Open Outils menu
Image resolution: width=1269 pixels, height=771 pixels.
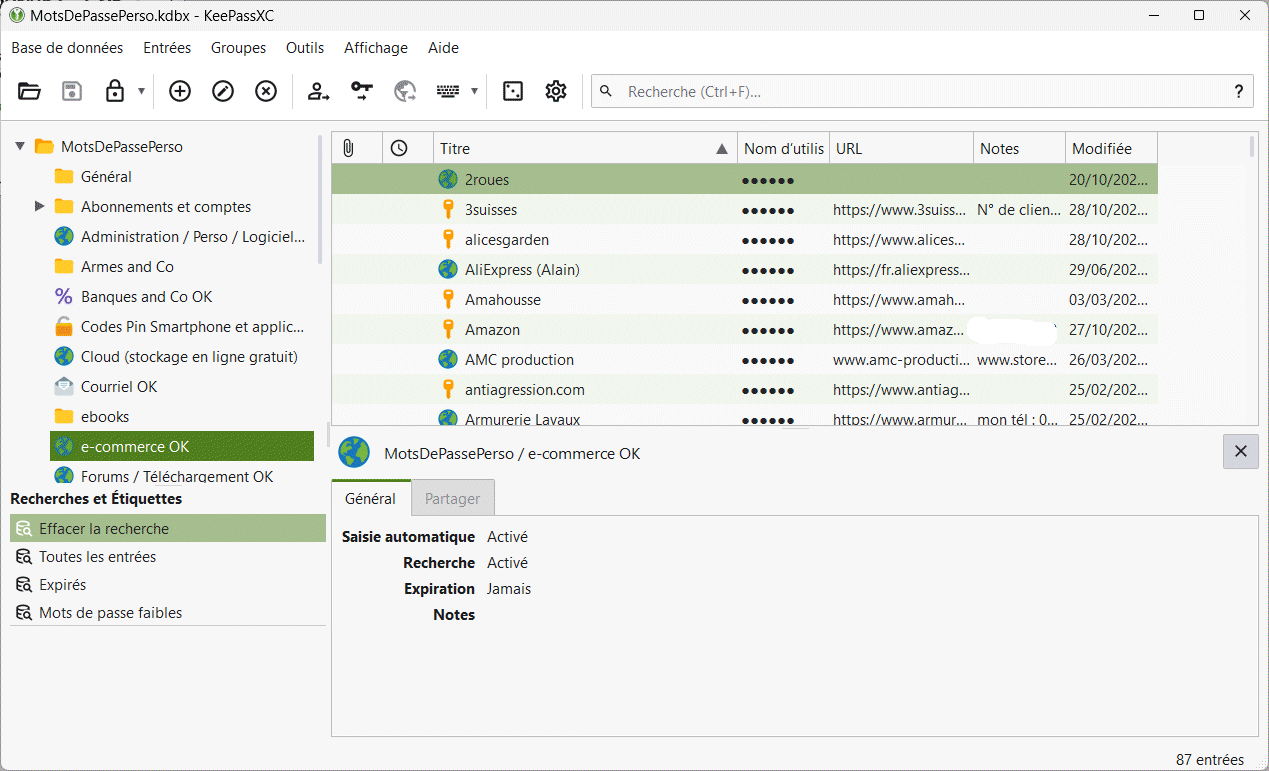coord(305,48)
